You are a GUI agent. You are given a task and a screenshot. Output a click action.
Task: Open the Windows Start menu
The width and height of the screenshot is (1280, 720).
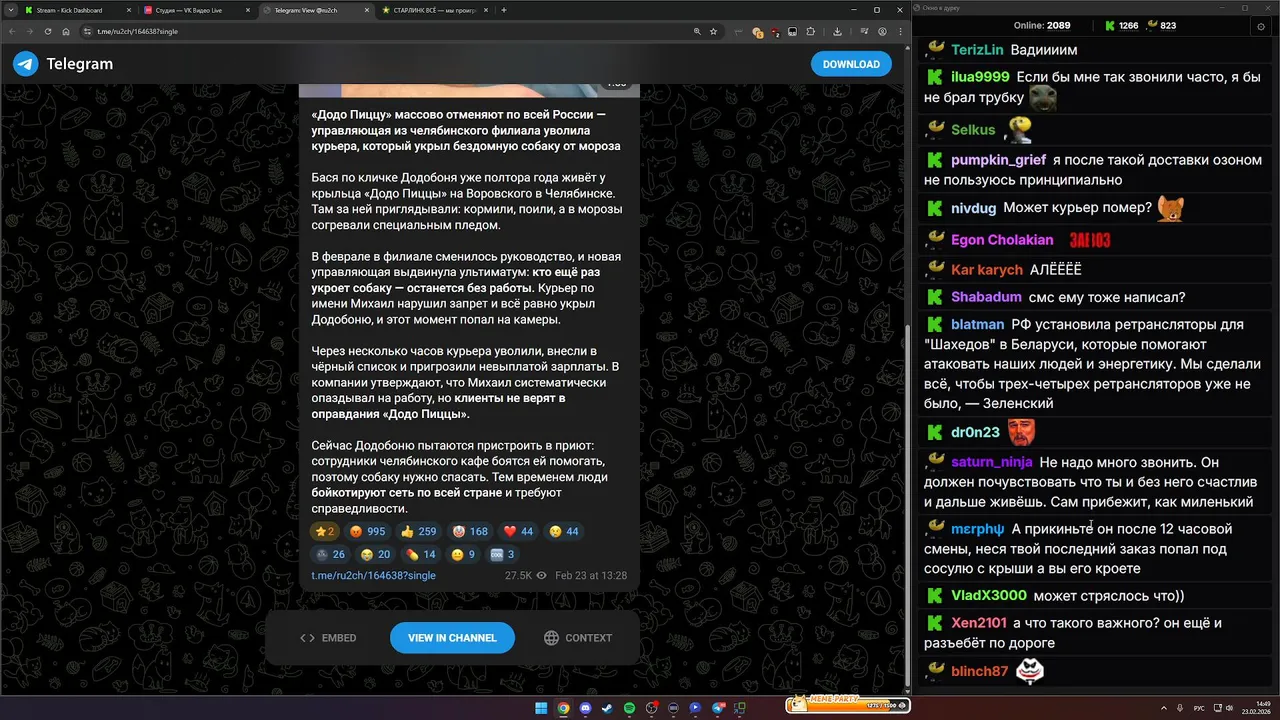coord(541,708)
